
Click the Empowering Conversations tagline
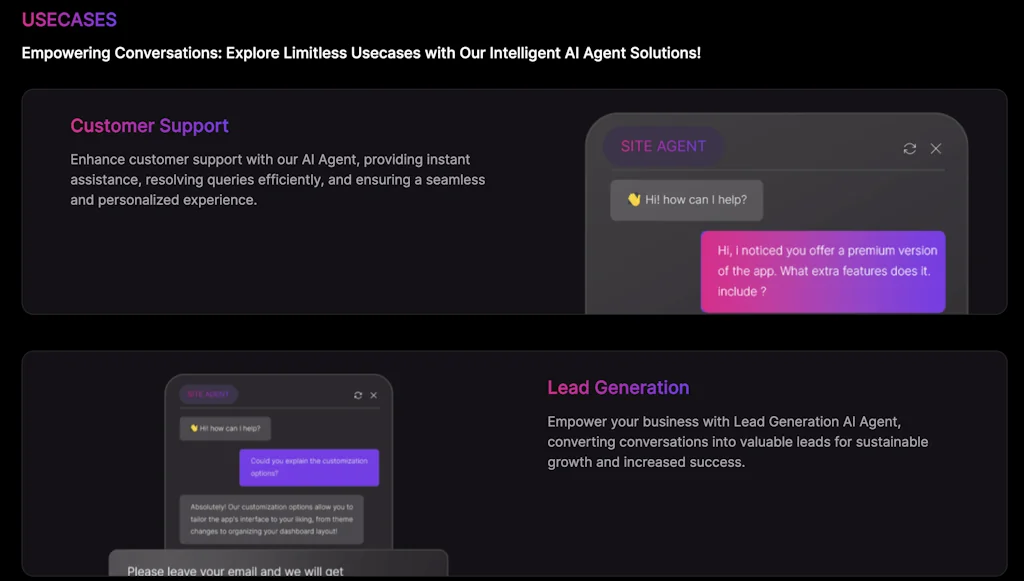coord(361,53)
